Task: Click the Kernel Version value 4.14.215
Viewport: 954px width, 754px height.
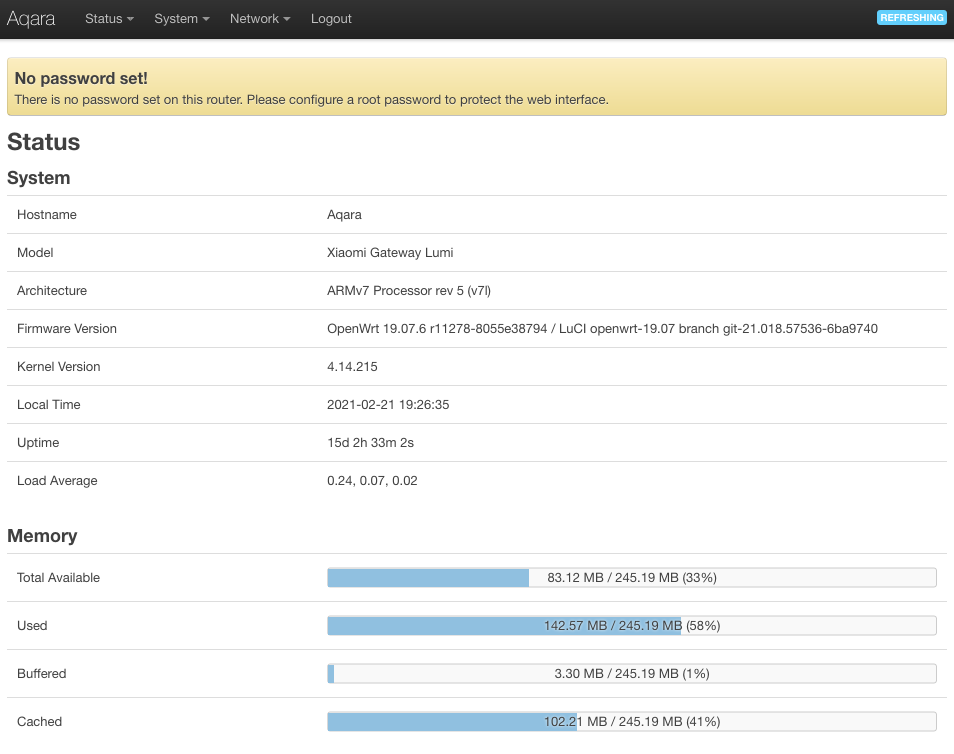Action: 352,367
